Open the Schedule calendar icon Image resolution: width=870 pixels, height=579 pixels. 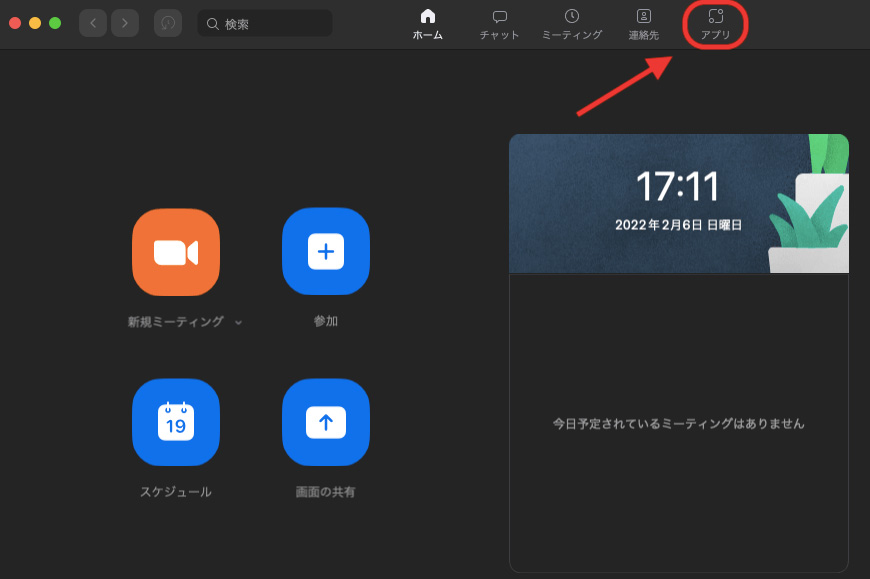(175, 422)
